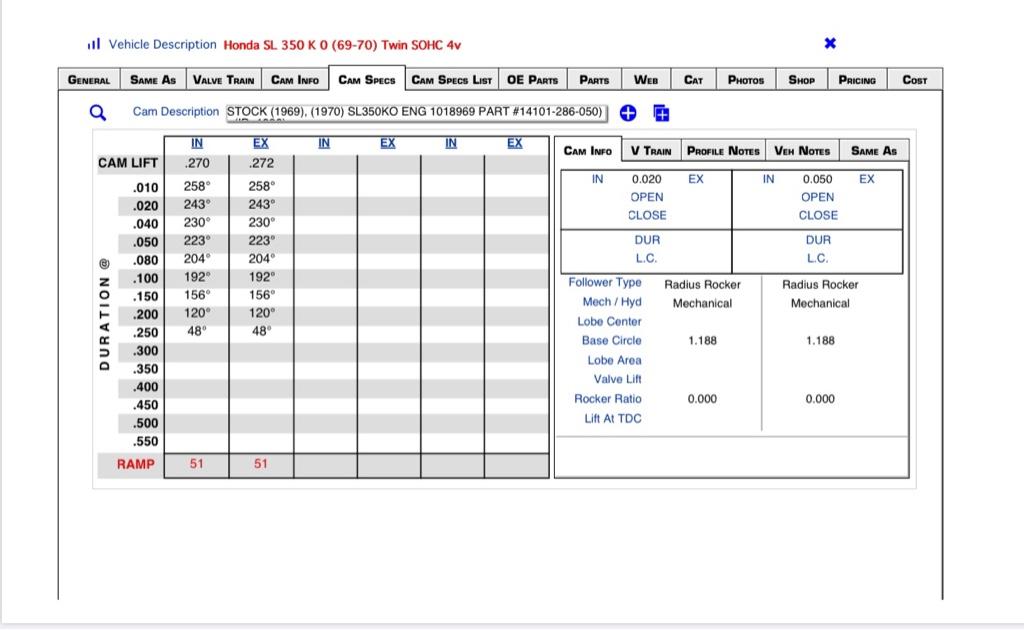The width and height of the screenshot is (1024, 630).
Task: Click the intake RAMP value 51
Action: pyautogui.click(x=197, y=464)
